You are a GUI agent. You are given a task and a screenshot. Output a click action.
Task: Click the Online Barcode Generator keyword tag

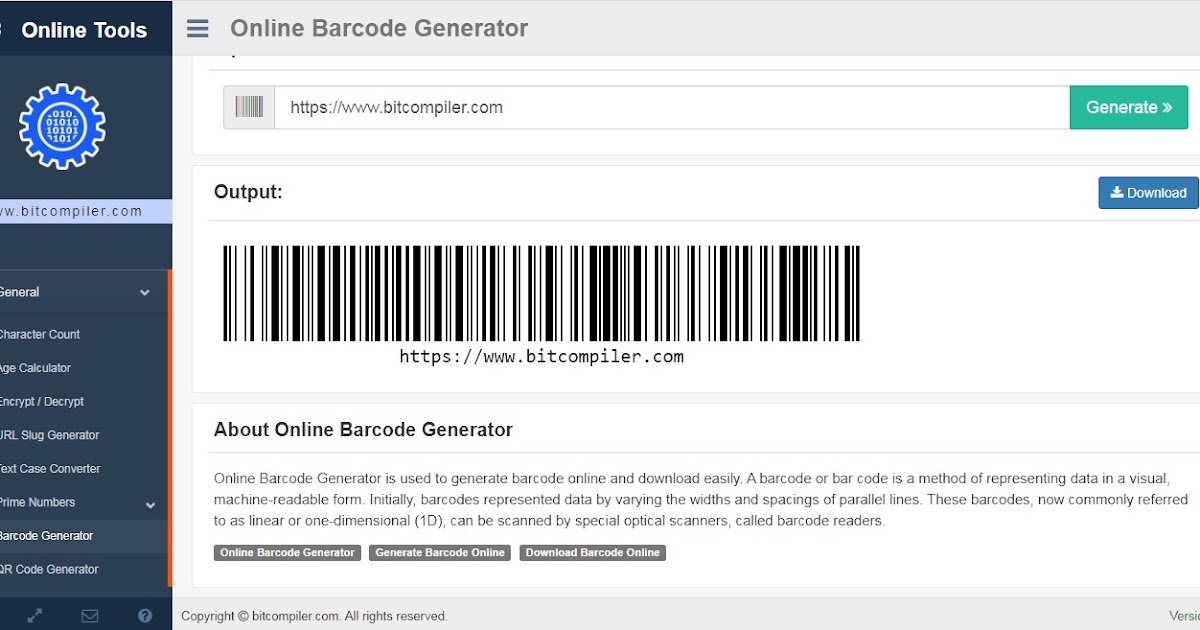(287, 552)
